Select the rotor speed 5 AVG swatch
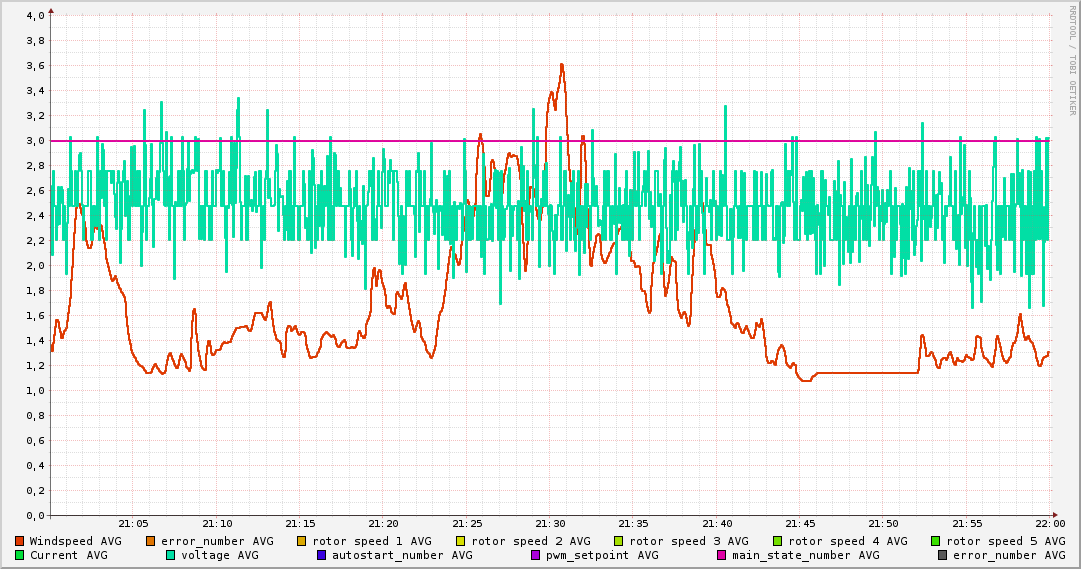The image size is (1081, 569). coord(935,541)
